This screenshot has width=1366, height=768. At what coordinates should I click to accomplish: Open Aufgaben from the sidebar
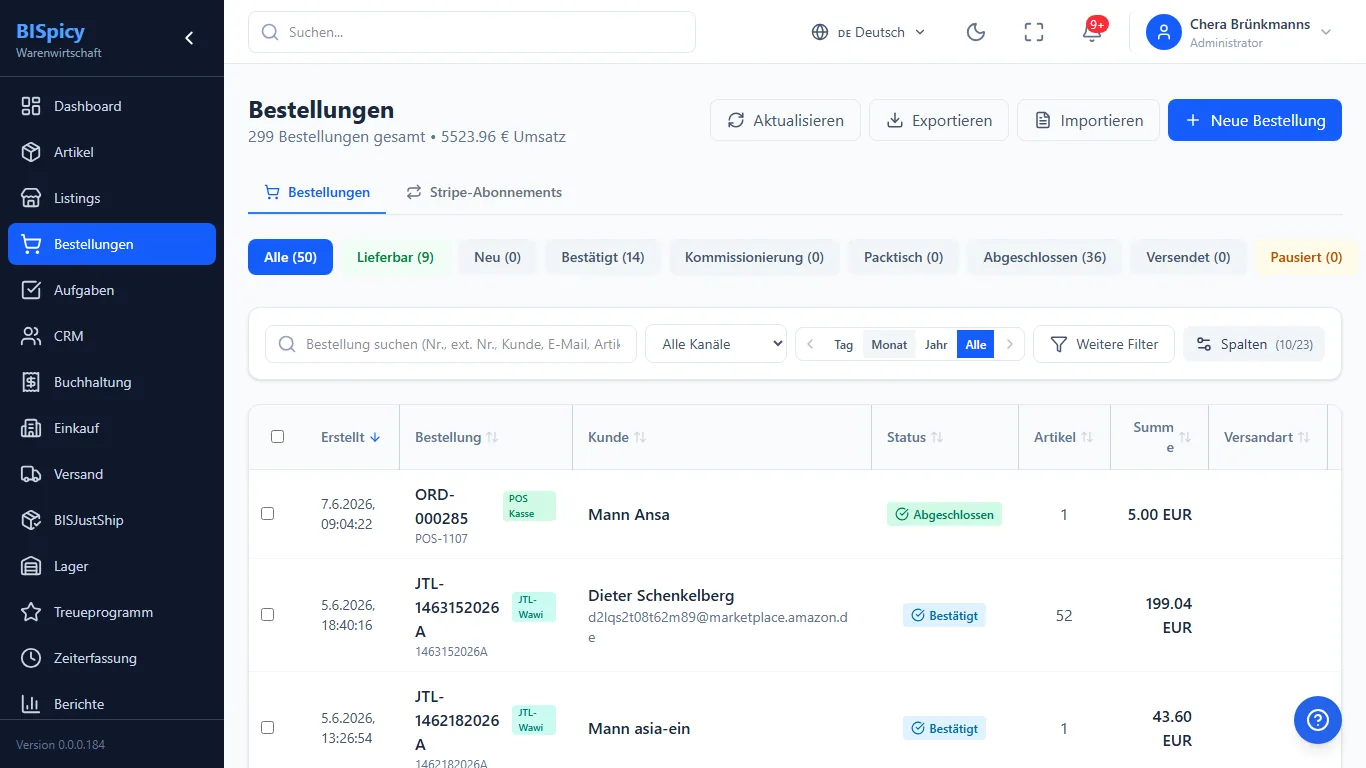pos(112,290)
